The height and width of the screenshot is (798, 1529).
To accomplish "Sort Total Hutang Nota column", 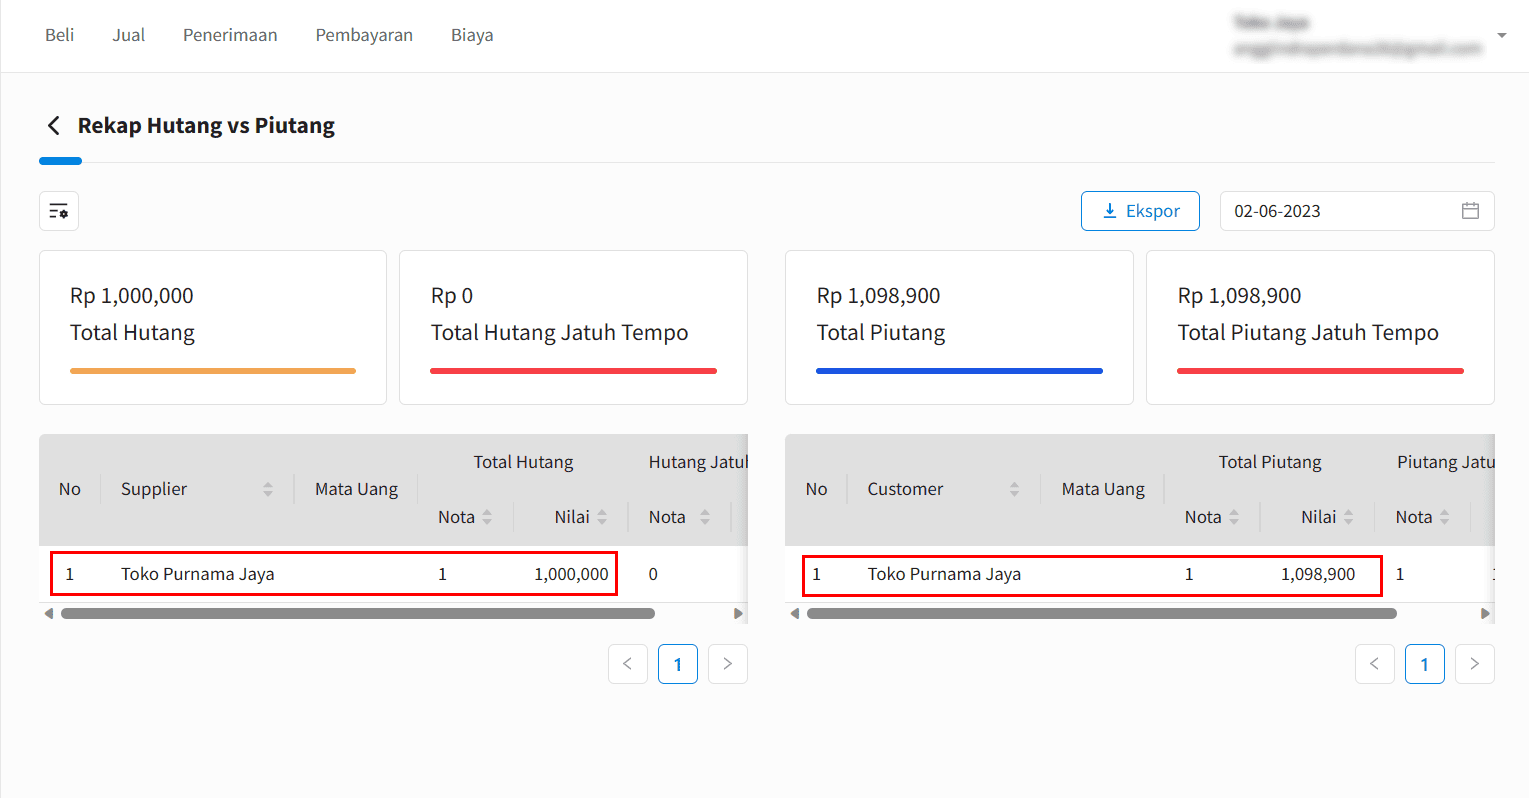I will (x=487, y=517).
